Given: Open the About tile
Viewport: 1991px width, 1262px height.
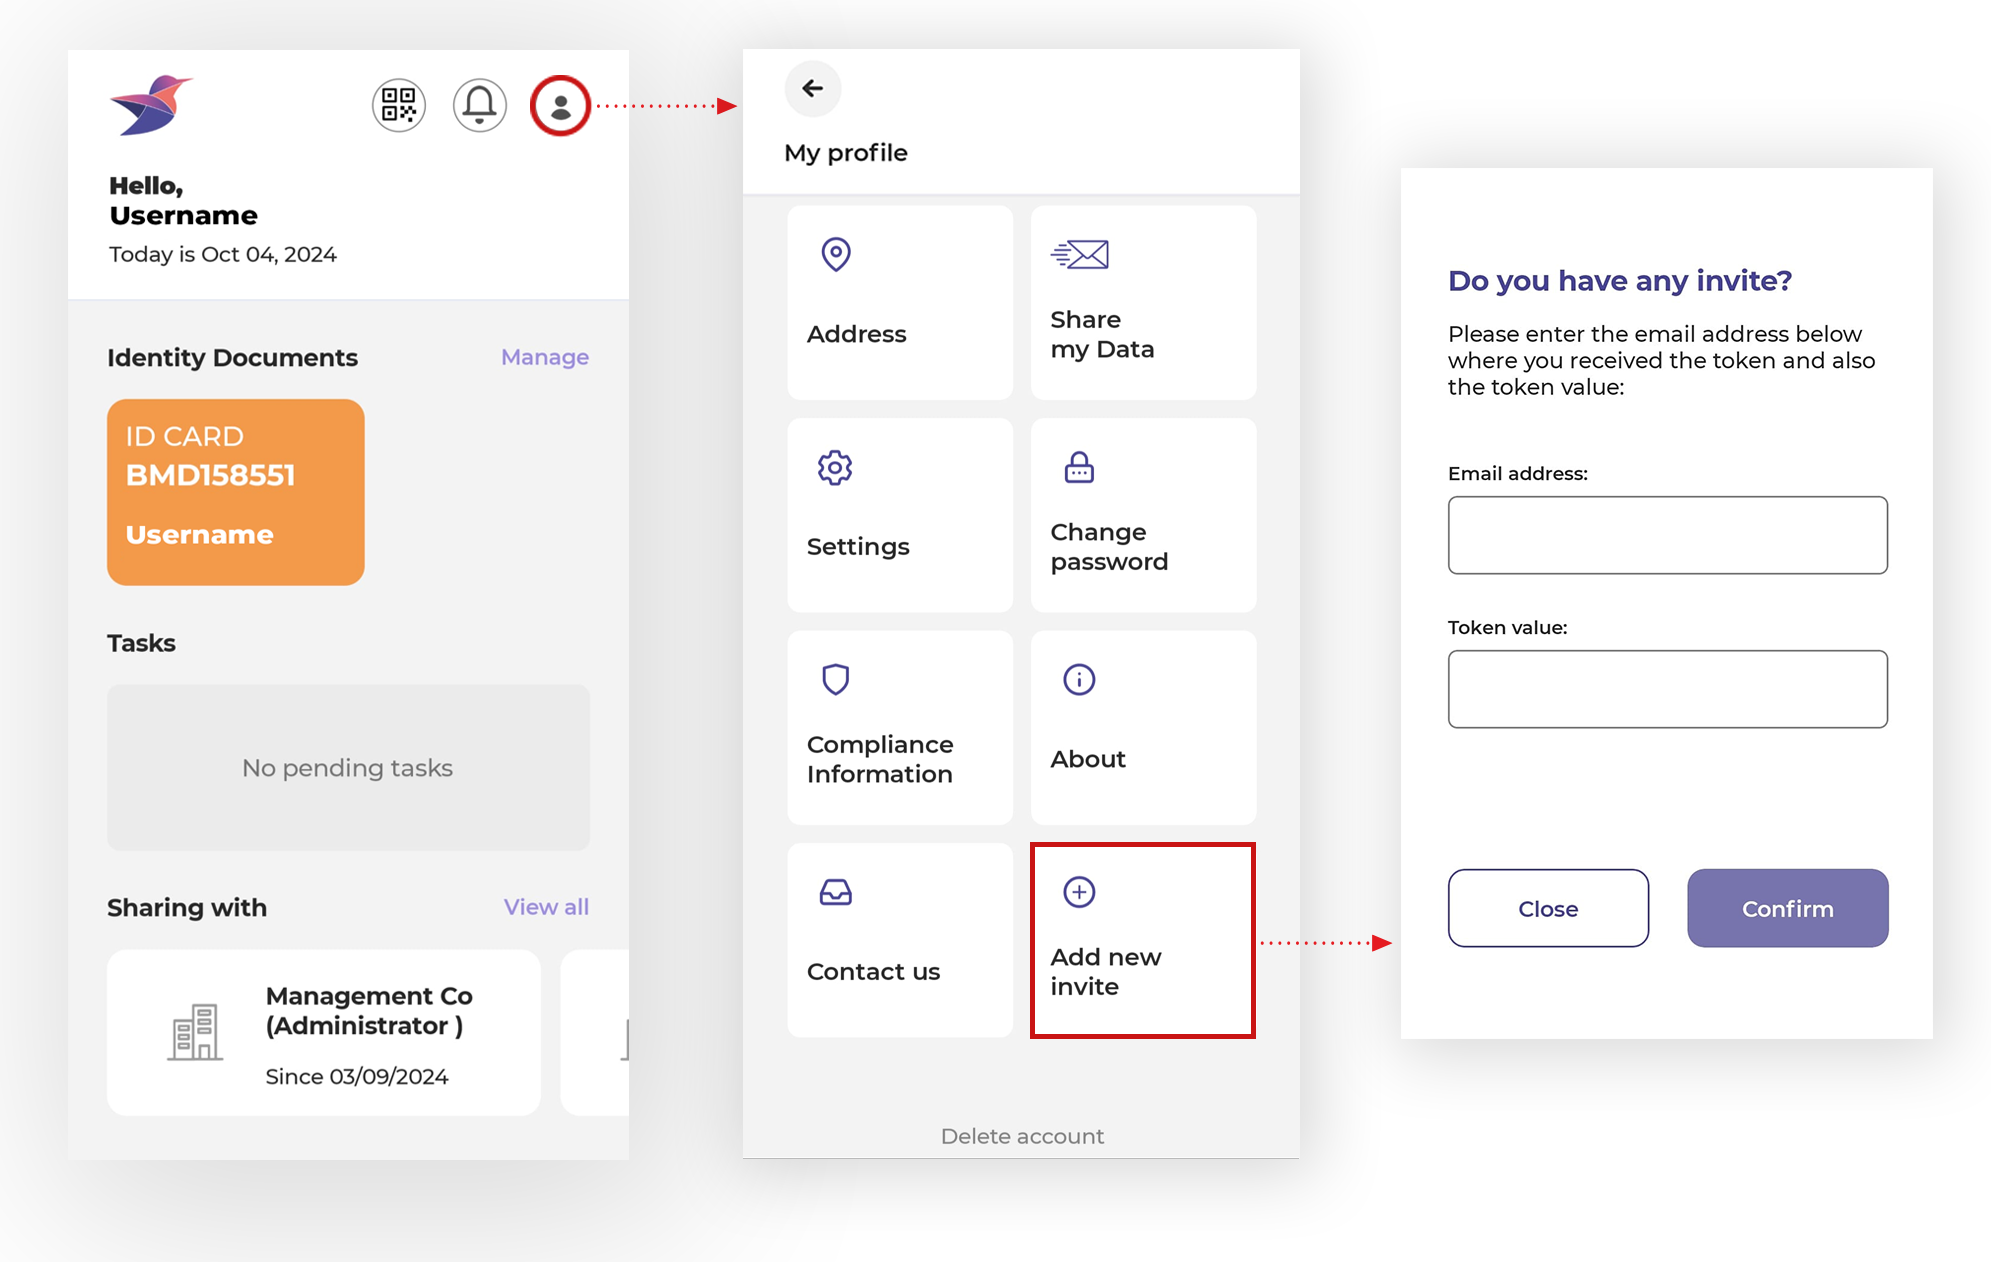Looking at the screenshot, I should 1143,728.
